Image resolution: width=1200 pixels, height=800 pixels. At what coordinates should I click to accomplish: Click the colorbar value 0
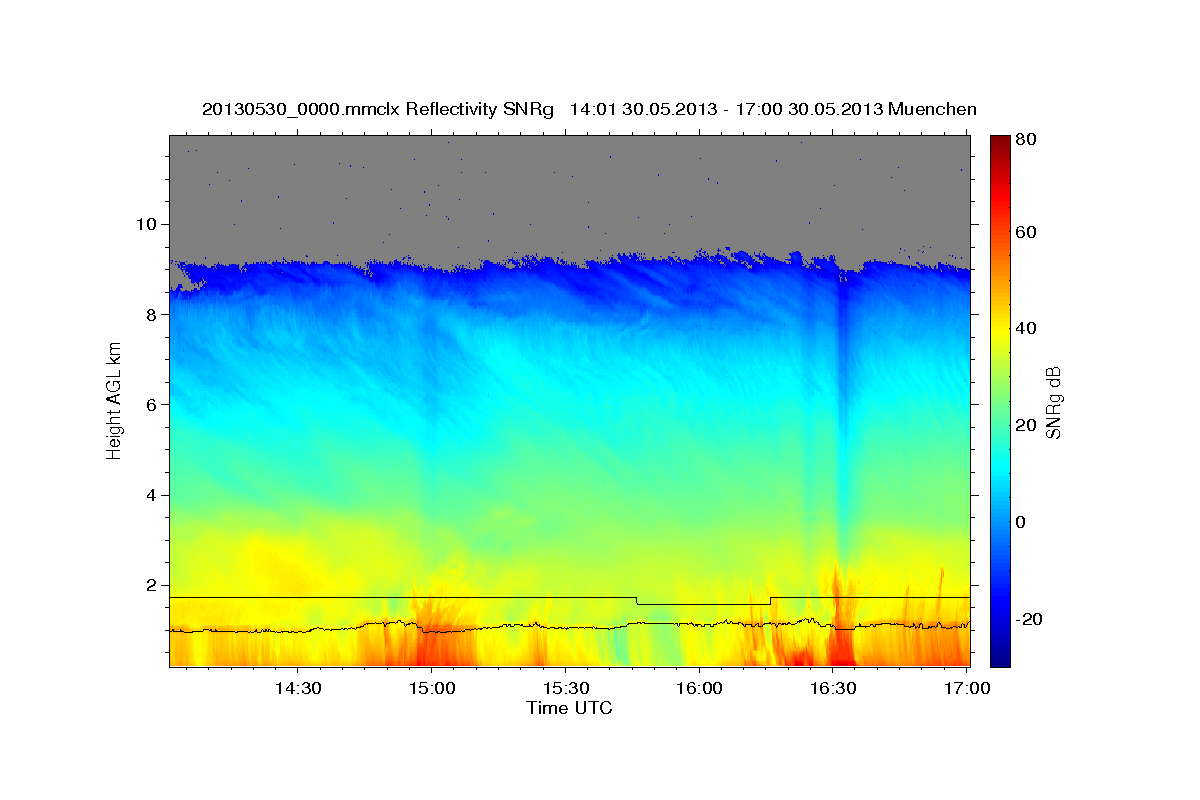[x=1023, y=522]
